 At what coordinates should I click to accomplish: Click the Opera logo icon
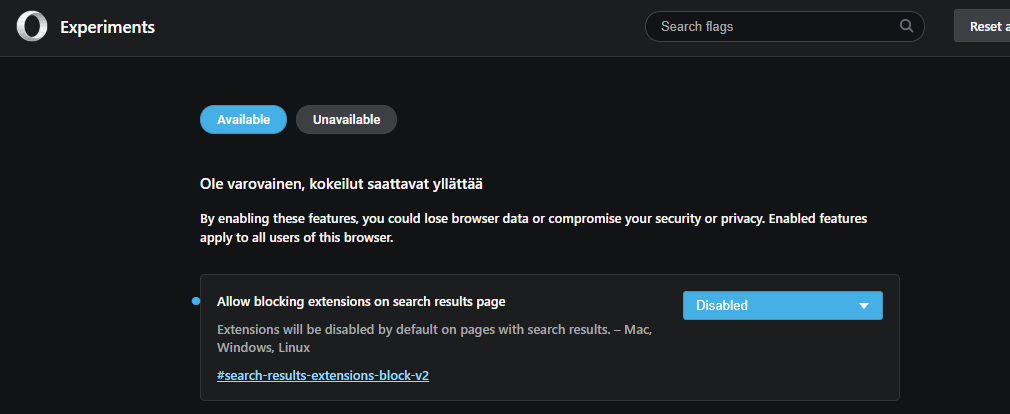31,27
